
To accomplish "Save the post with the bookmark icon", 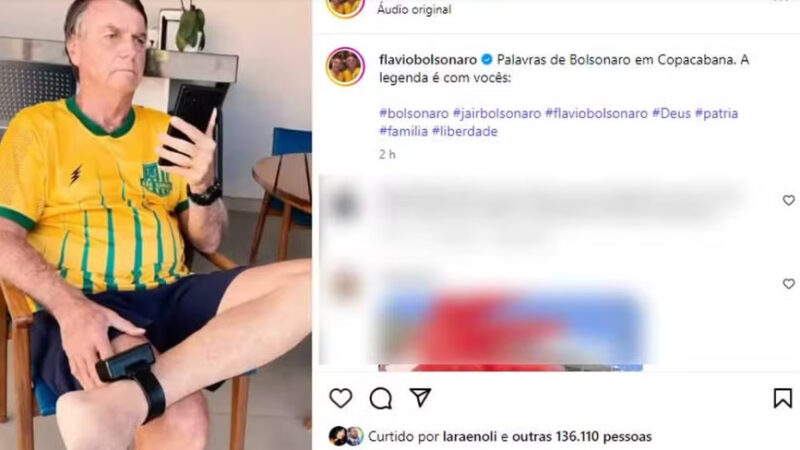I will [783, 398].
